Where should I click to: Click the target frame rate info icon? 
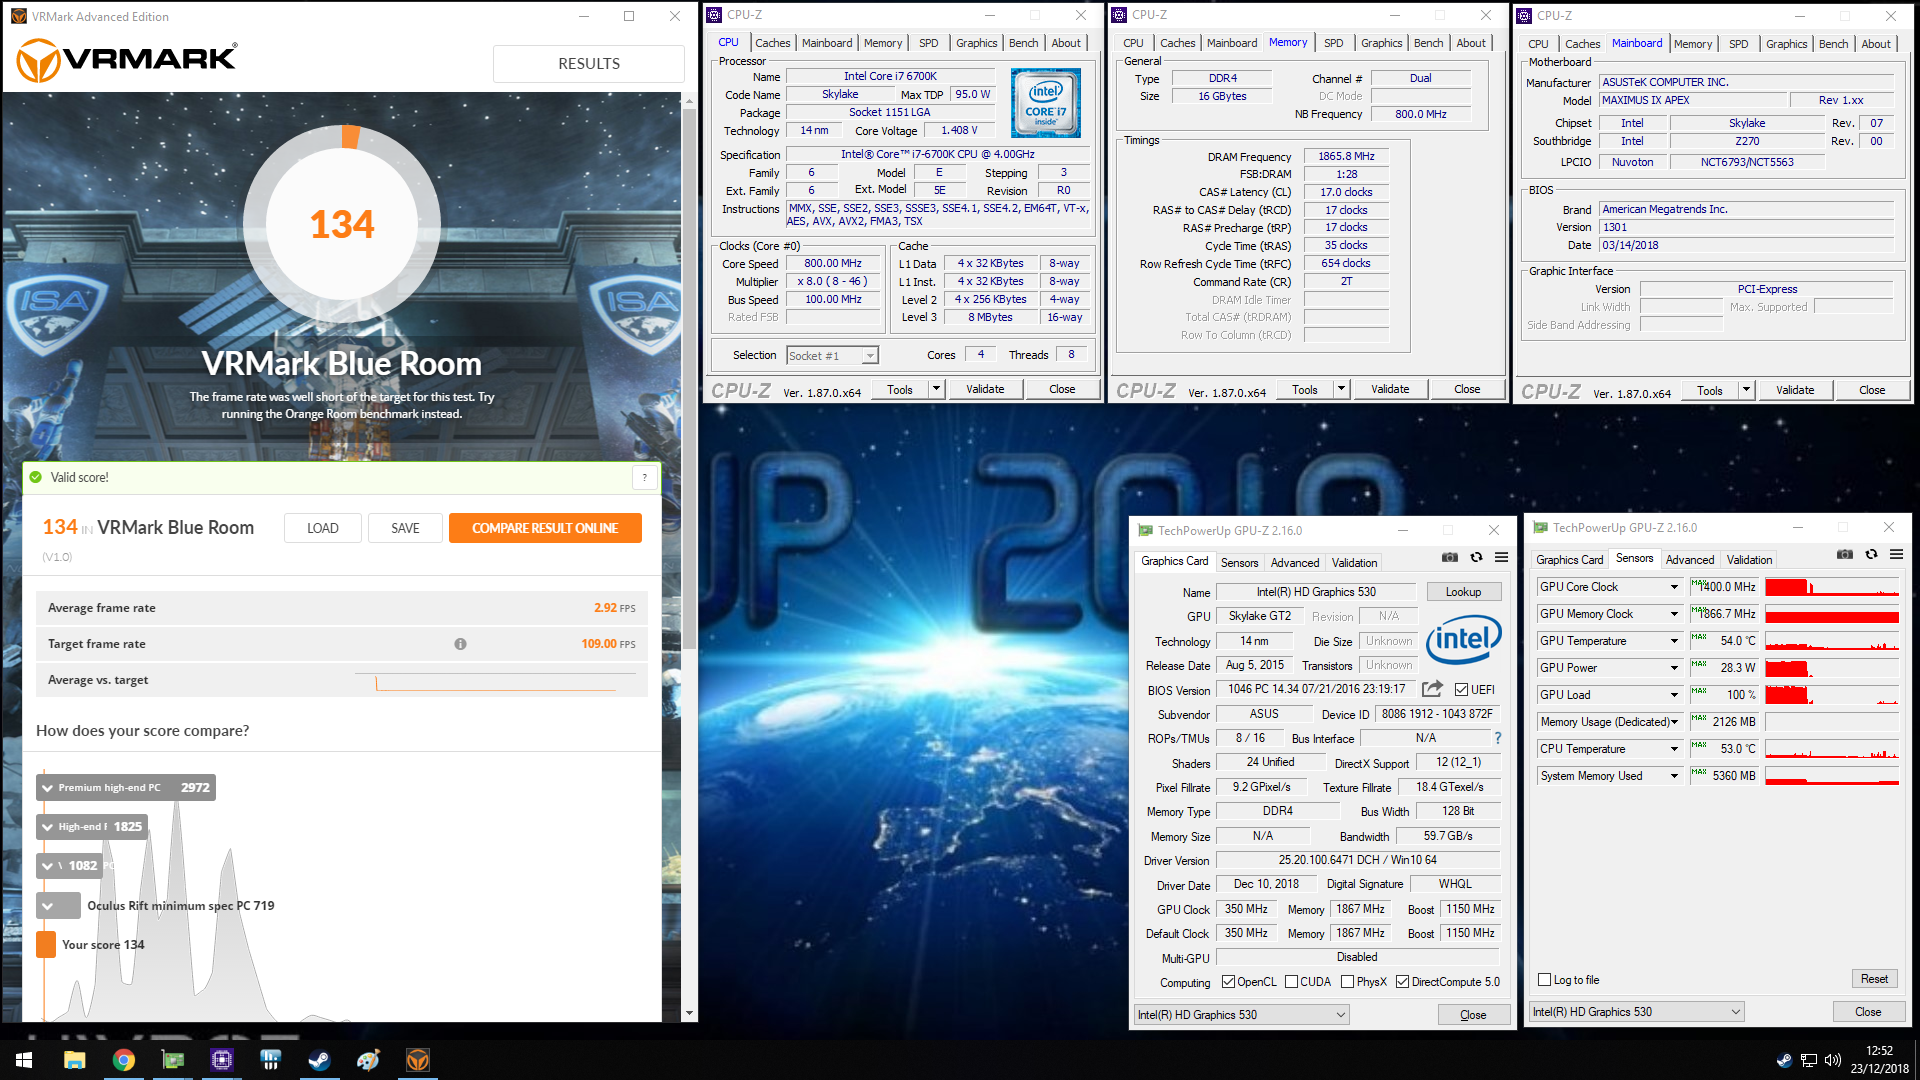pyautogui.click(x=460, y=644)
